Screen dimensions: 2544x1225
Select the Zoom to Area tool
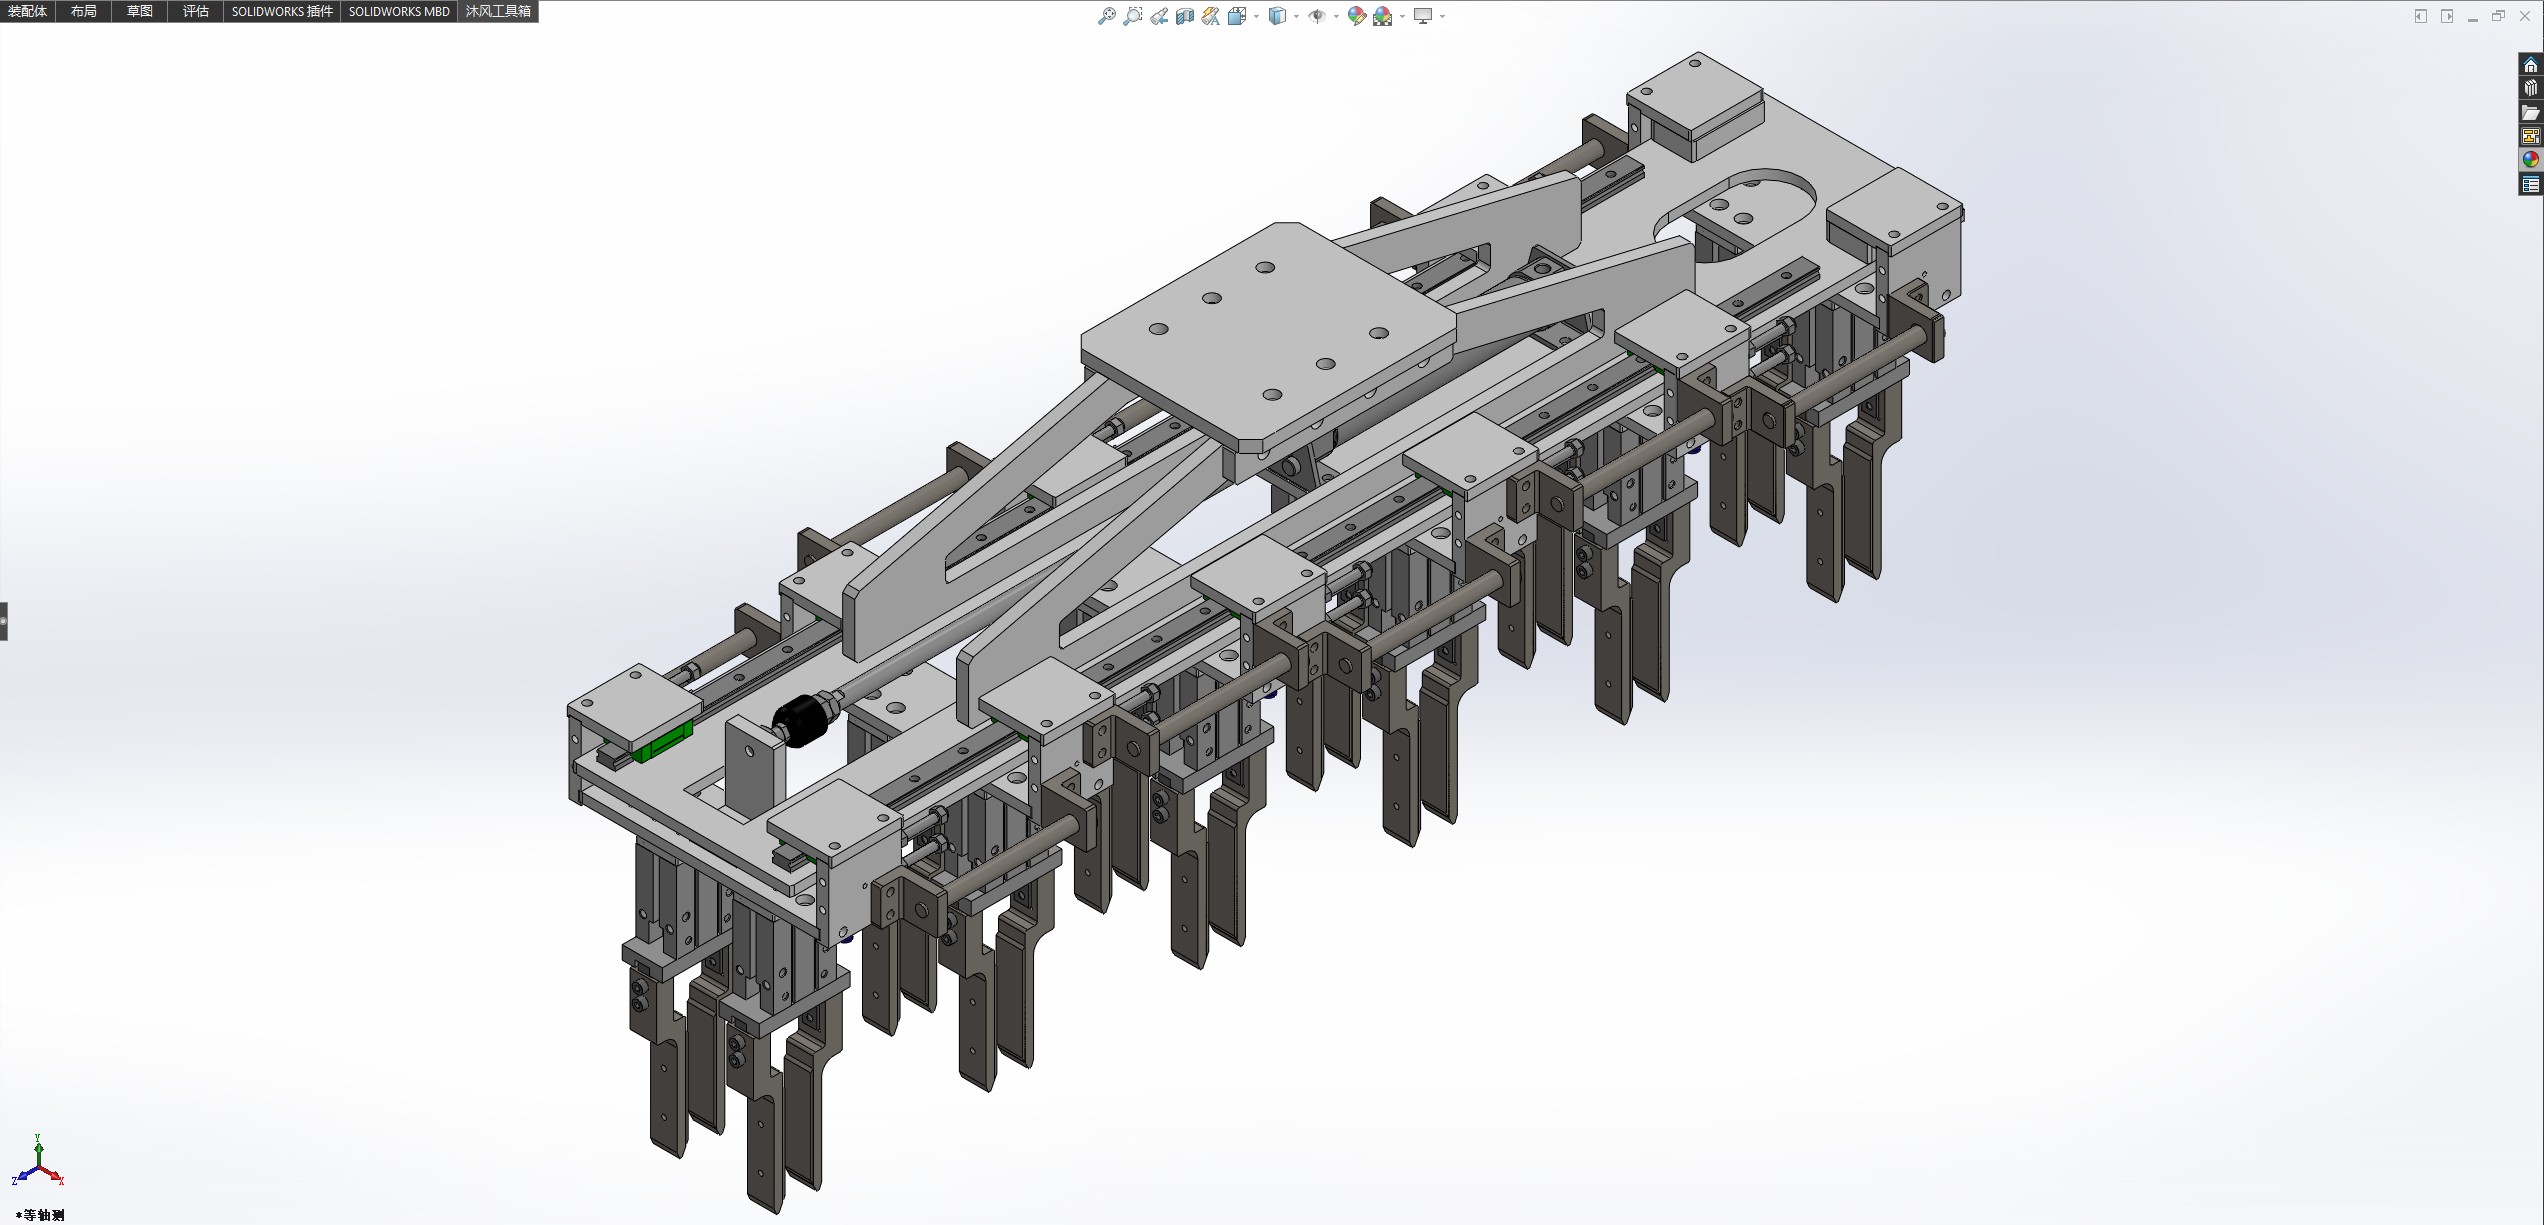[1132, 16]
